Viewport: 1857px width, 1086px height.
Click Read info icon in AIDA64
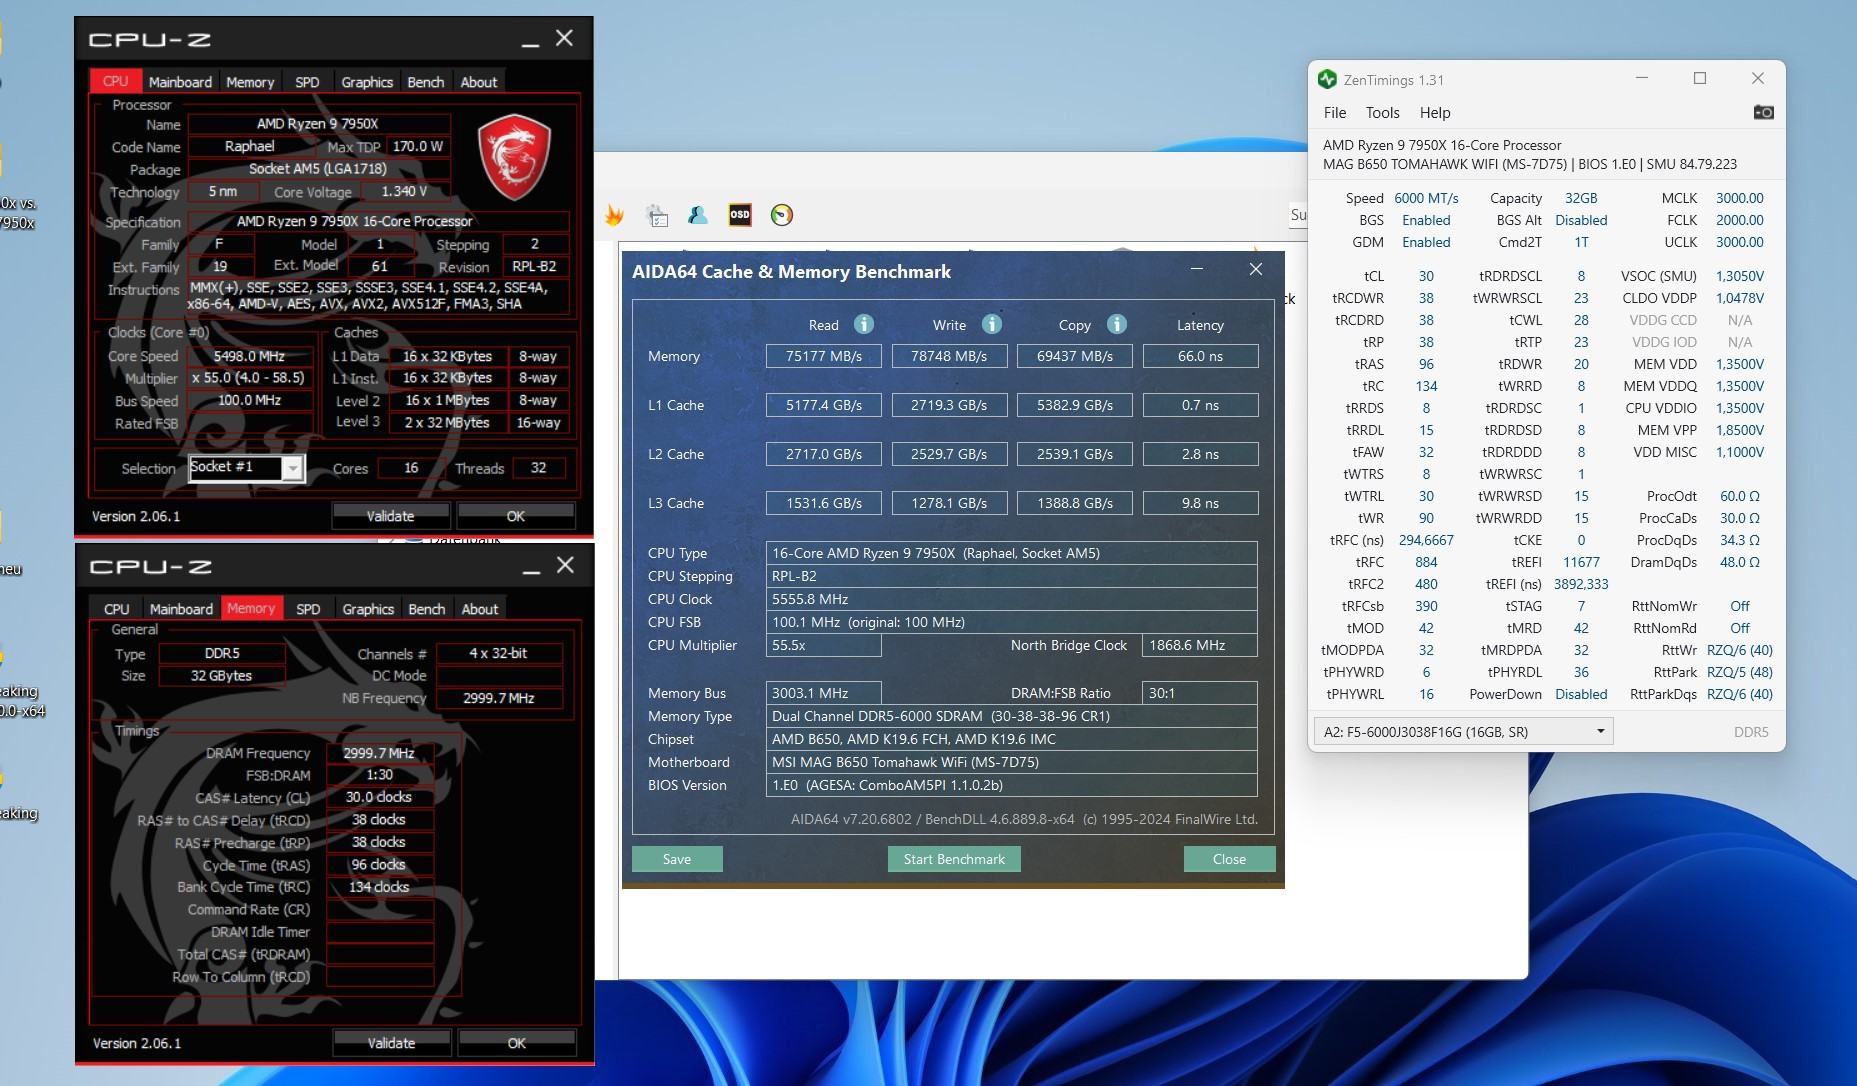[864, 324]
